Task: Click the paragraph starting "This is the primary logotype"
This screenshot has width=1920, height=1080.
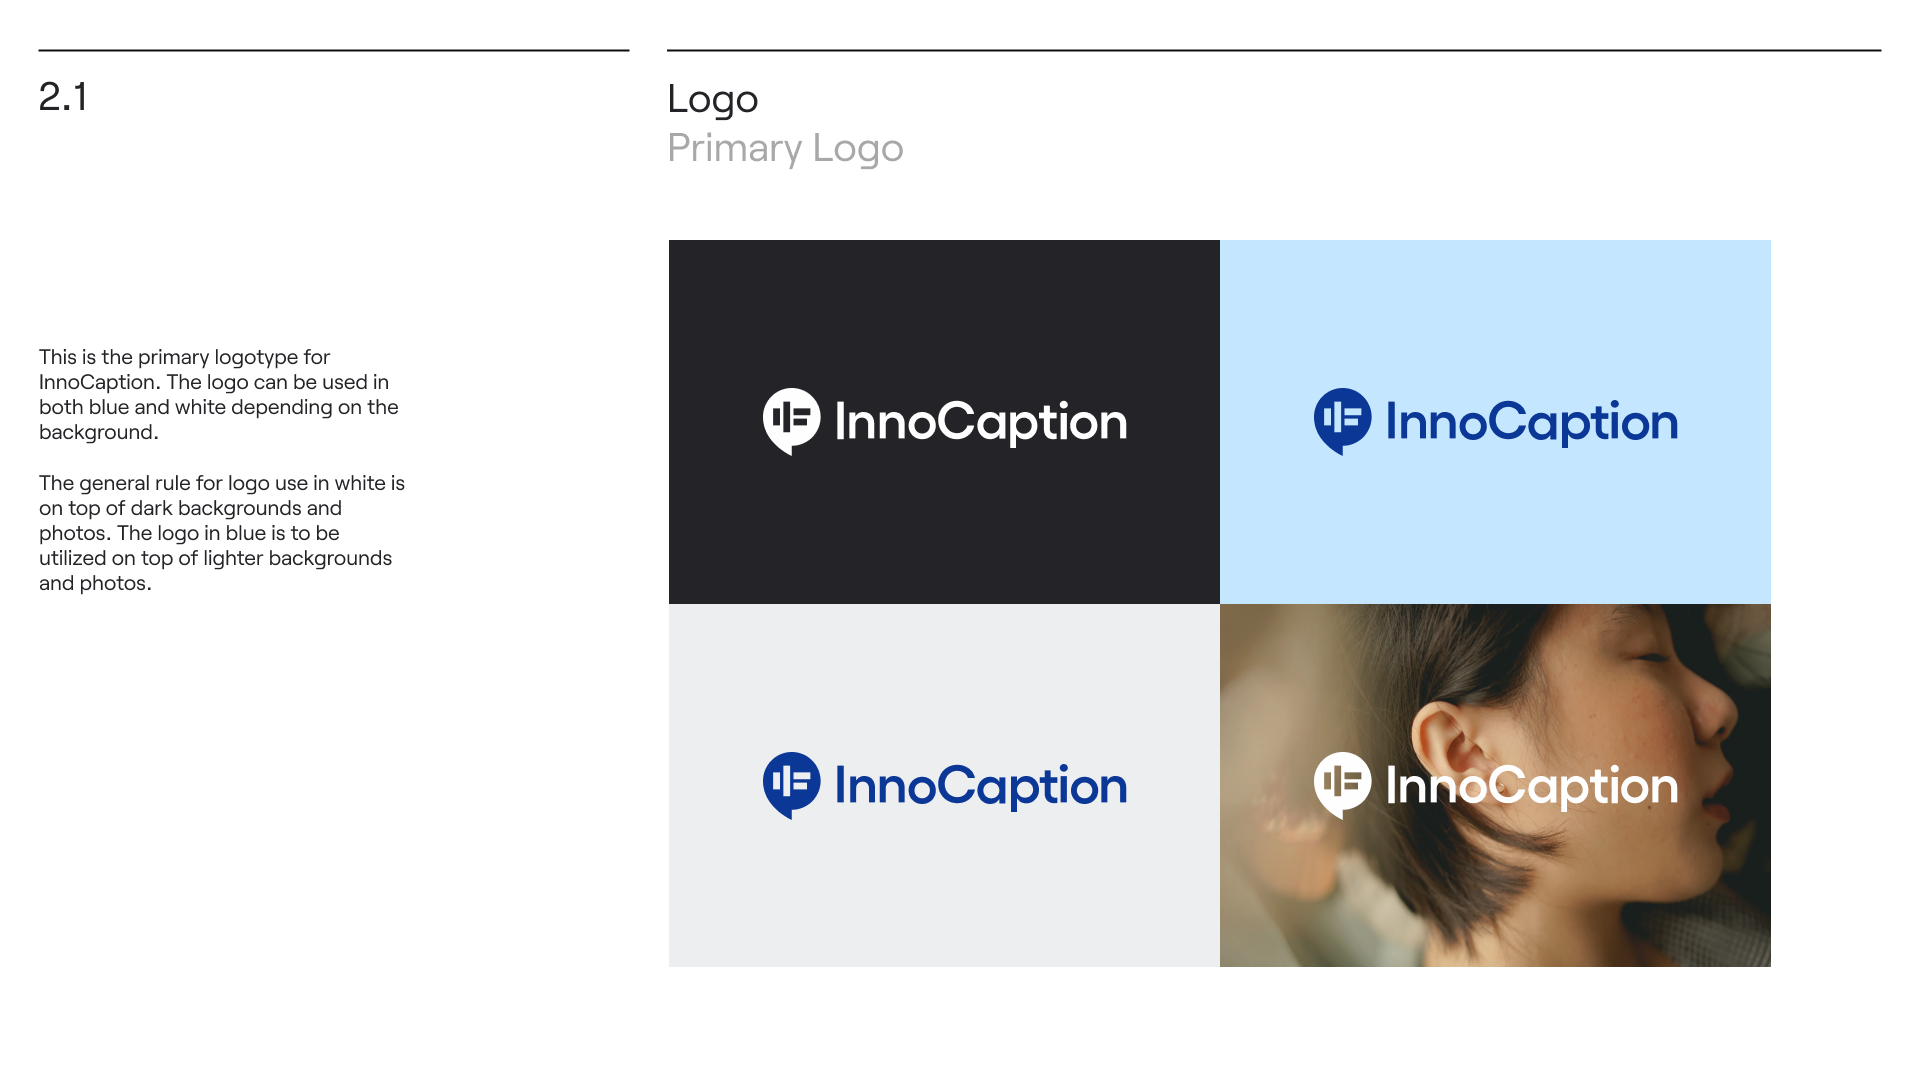Action: [219, 395]
